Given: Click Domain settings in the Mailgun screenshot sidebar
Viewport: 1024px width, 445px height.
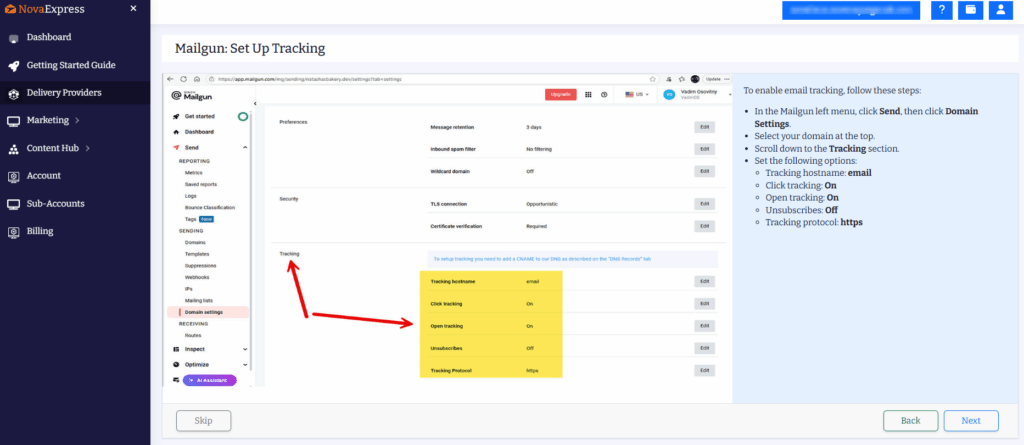Looking at the screenshot, I should coord(208,312).
